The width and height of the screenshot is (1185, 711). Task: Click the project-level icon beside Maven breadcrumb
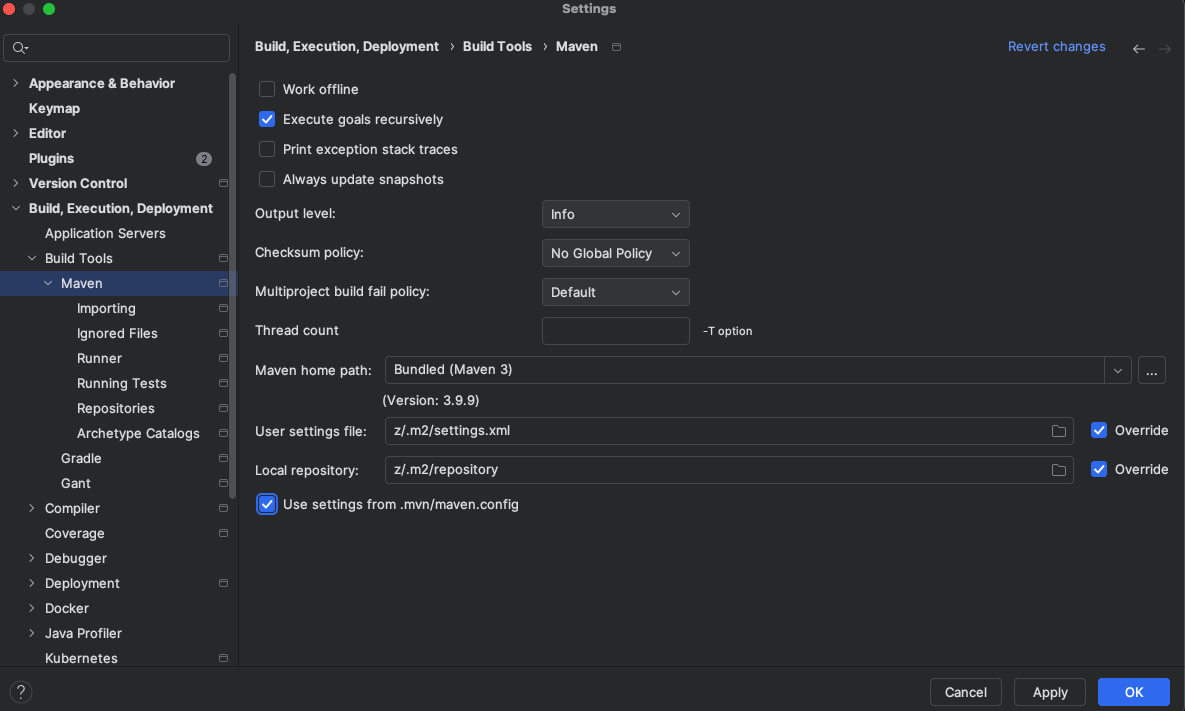point(616,47)
